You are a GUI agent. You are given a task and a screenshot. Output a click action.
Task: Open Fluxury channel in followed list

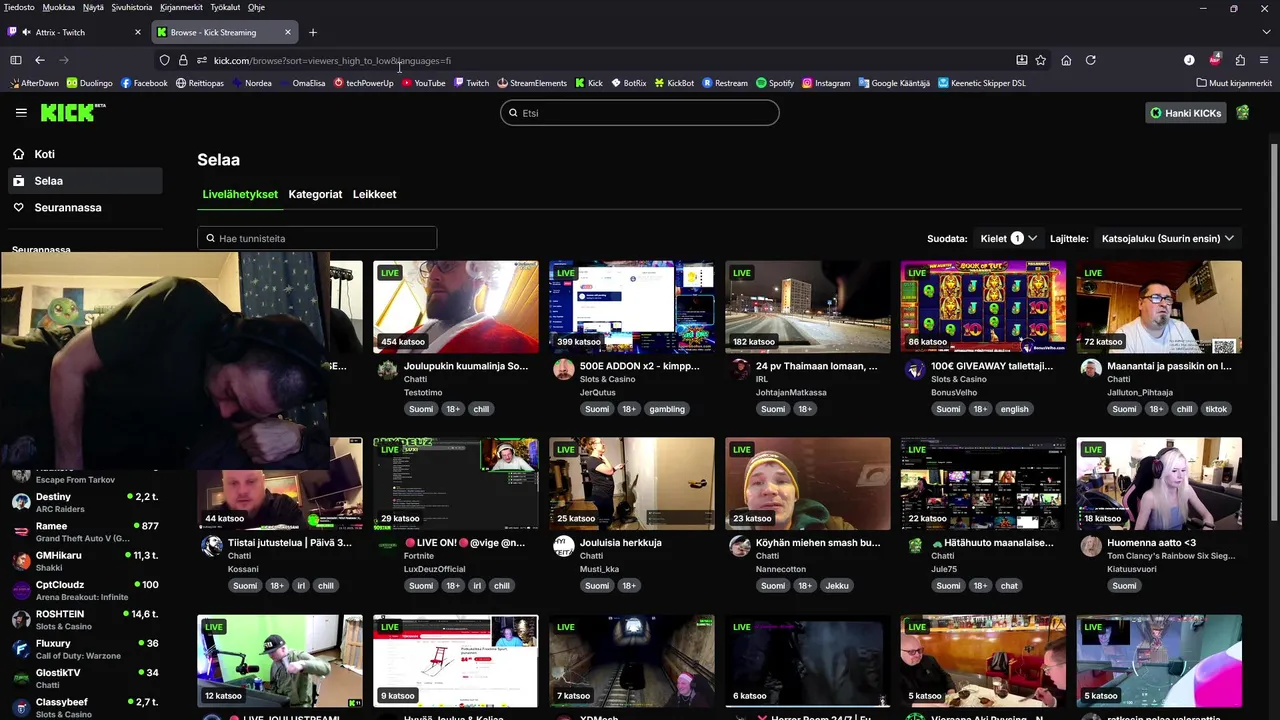(x=84, y=649)
